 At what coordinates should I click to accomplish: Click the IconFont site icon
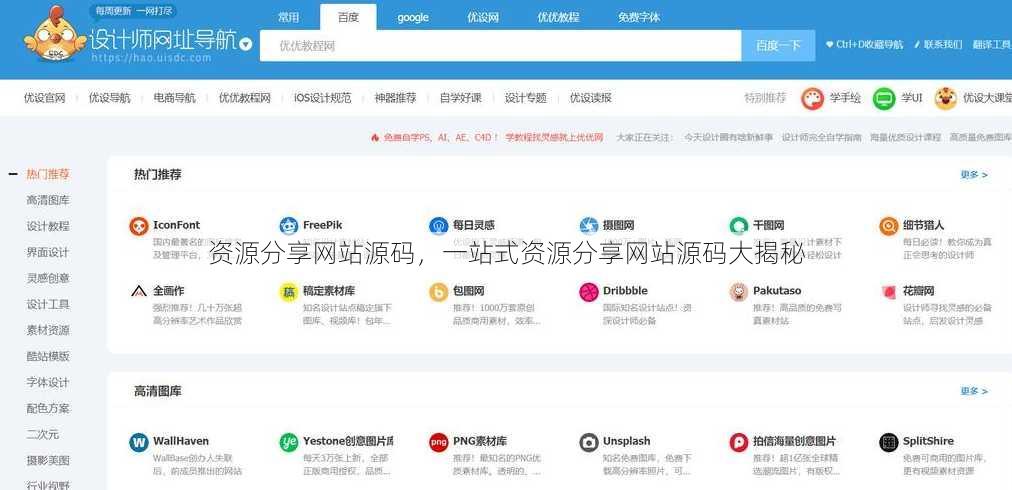click(x=139, y=226)
